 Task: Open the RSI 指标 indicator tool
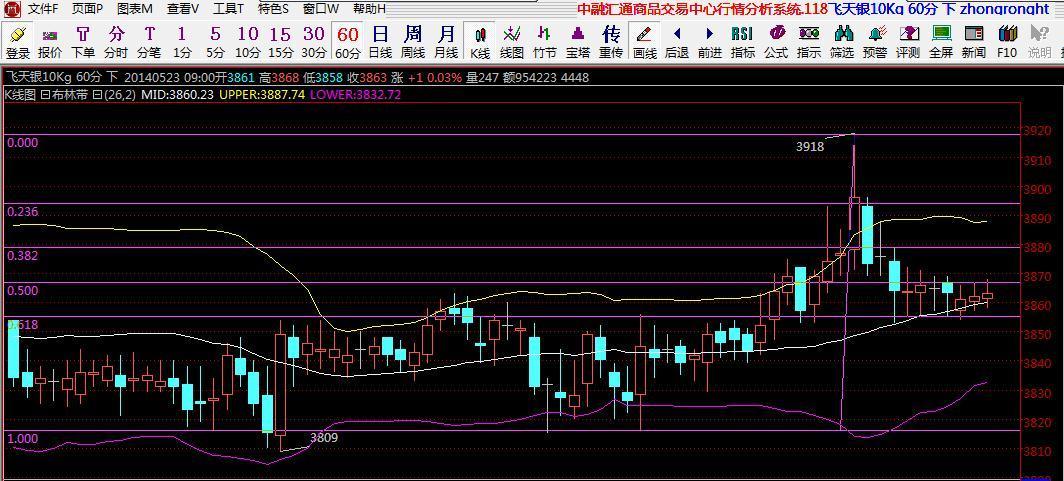[x=742, y=41]
